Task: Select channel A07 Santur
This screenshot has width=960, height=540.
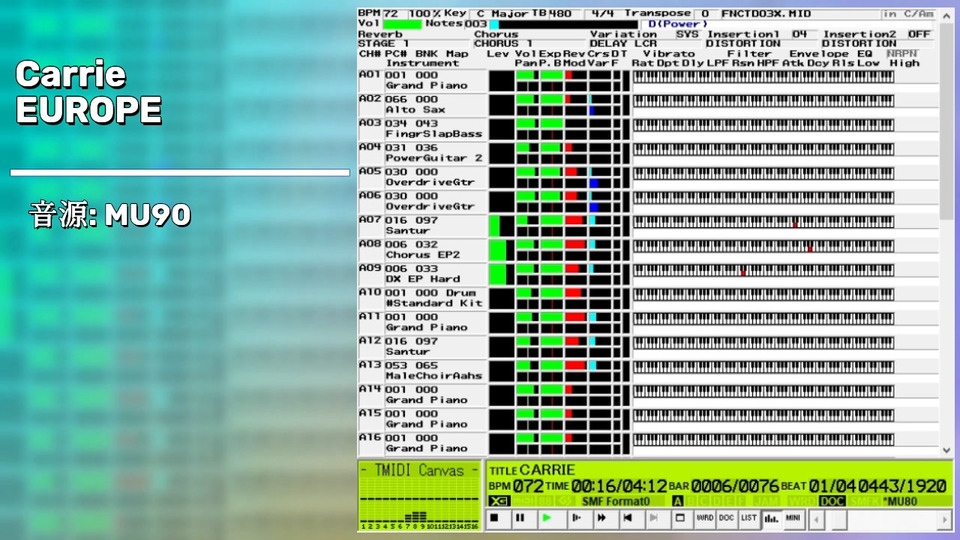Action: [422, 225]
